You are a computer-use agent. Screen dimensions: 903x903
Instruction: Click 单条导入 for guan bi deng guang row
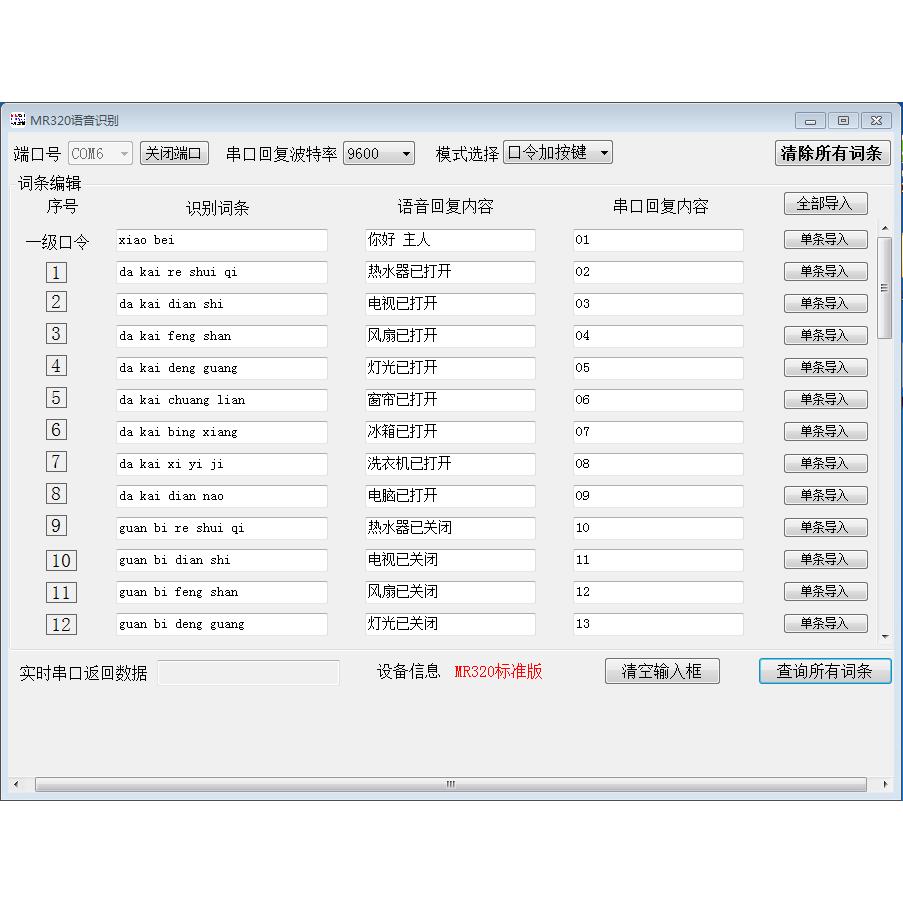pos(825,623)
